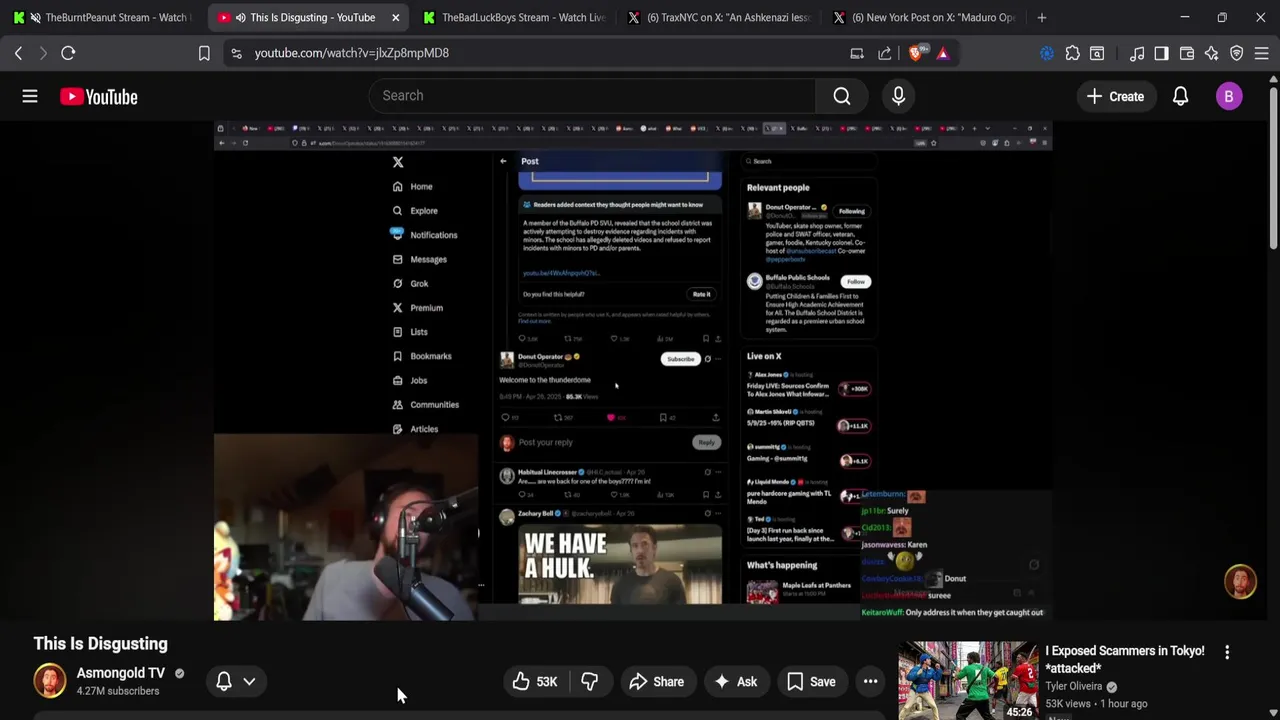The image size is (1280, 720).
Task: Share this page from address bar
Action: (x=885, y=53)
